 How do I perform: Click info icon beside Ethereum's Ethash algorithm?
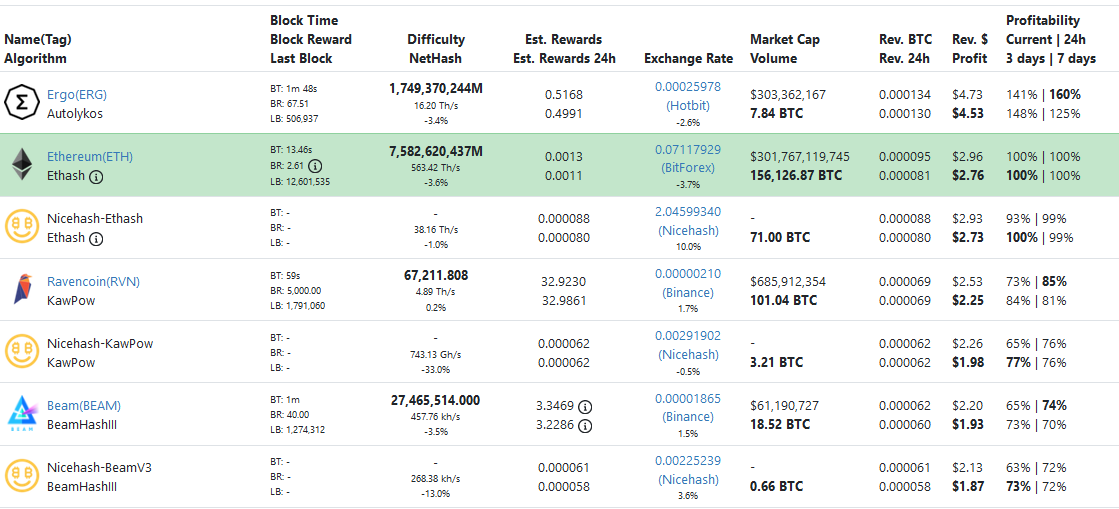coord(96,177)
